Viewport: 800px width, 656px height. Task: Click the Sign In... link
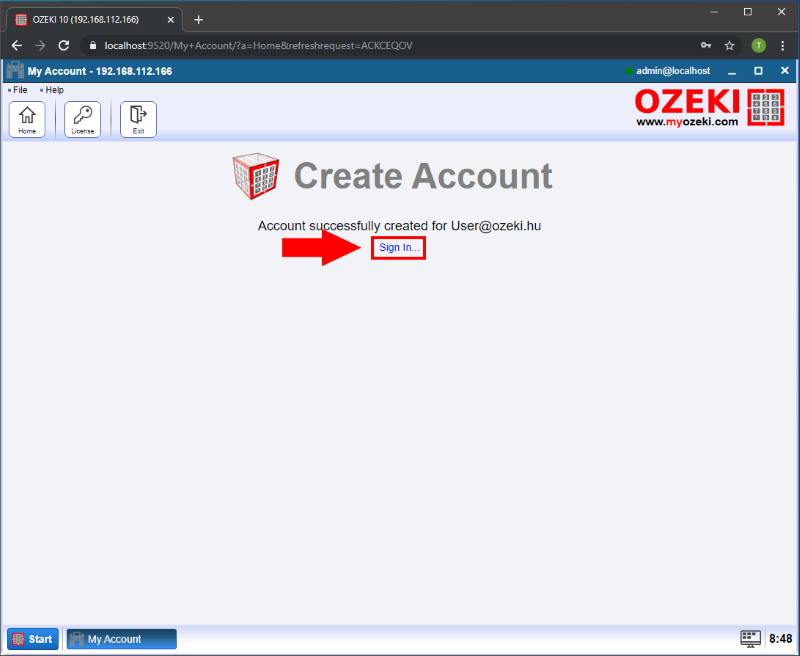[x=399, y=248]
